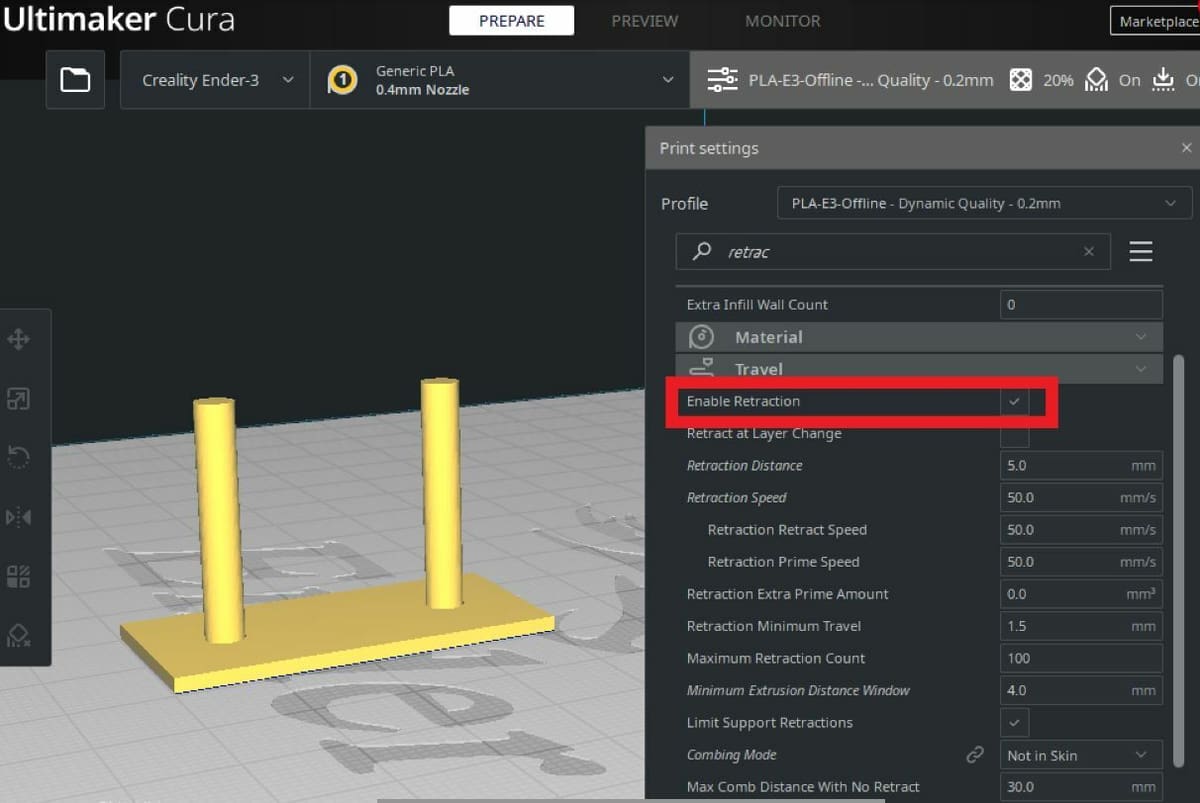Click the Travel category icon

[702, 368]
